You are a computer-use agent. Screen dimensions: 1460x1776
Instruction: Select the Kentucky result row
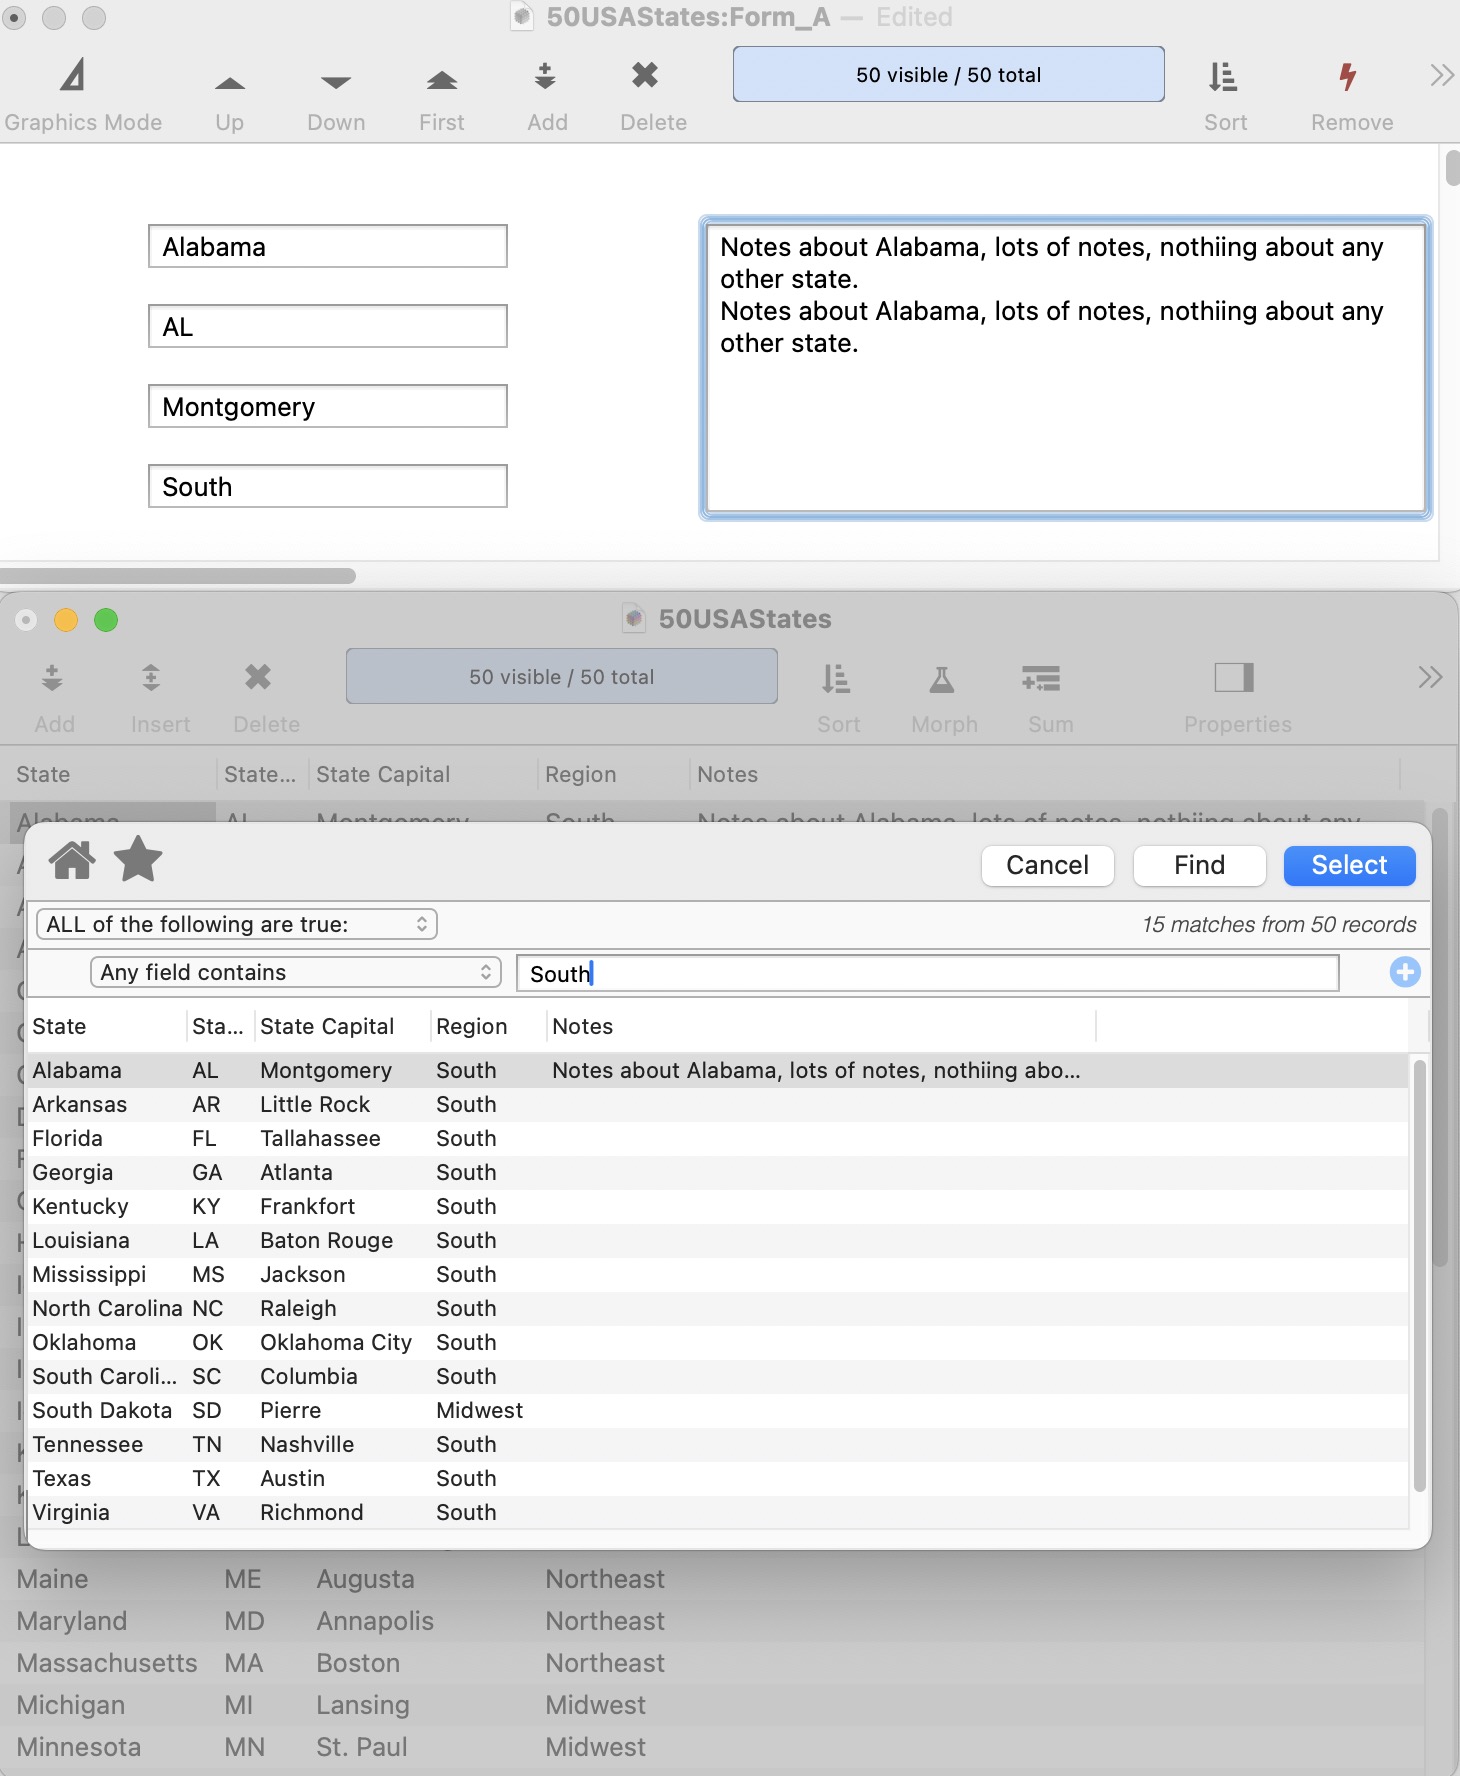click(718, 1206)
